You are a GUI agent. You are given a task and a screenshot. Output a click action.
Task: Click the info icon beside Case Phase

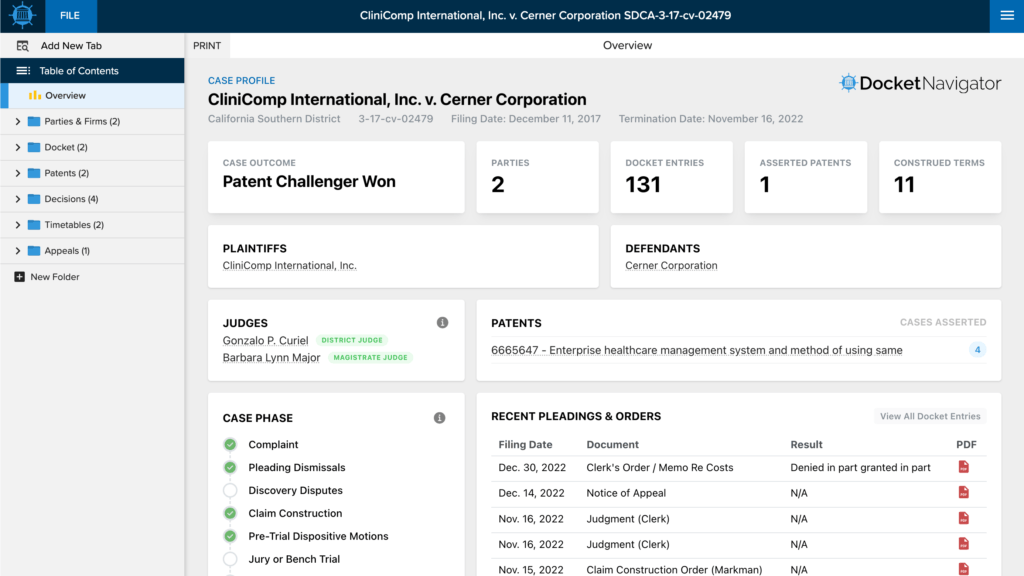tap(440, 418)
